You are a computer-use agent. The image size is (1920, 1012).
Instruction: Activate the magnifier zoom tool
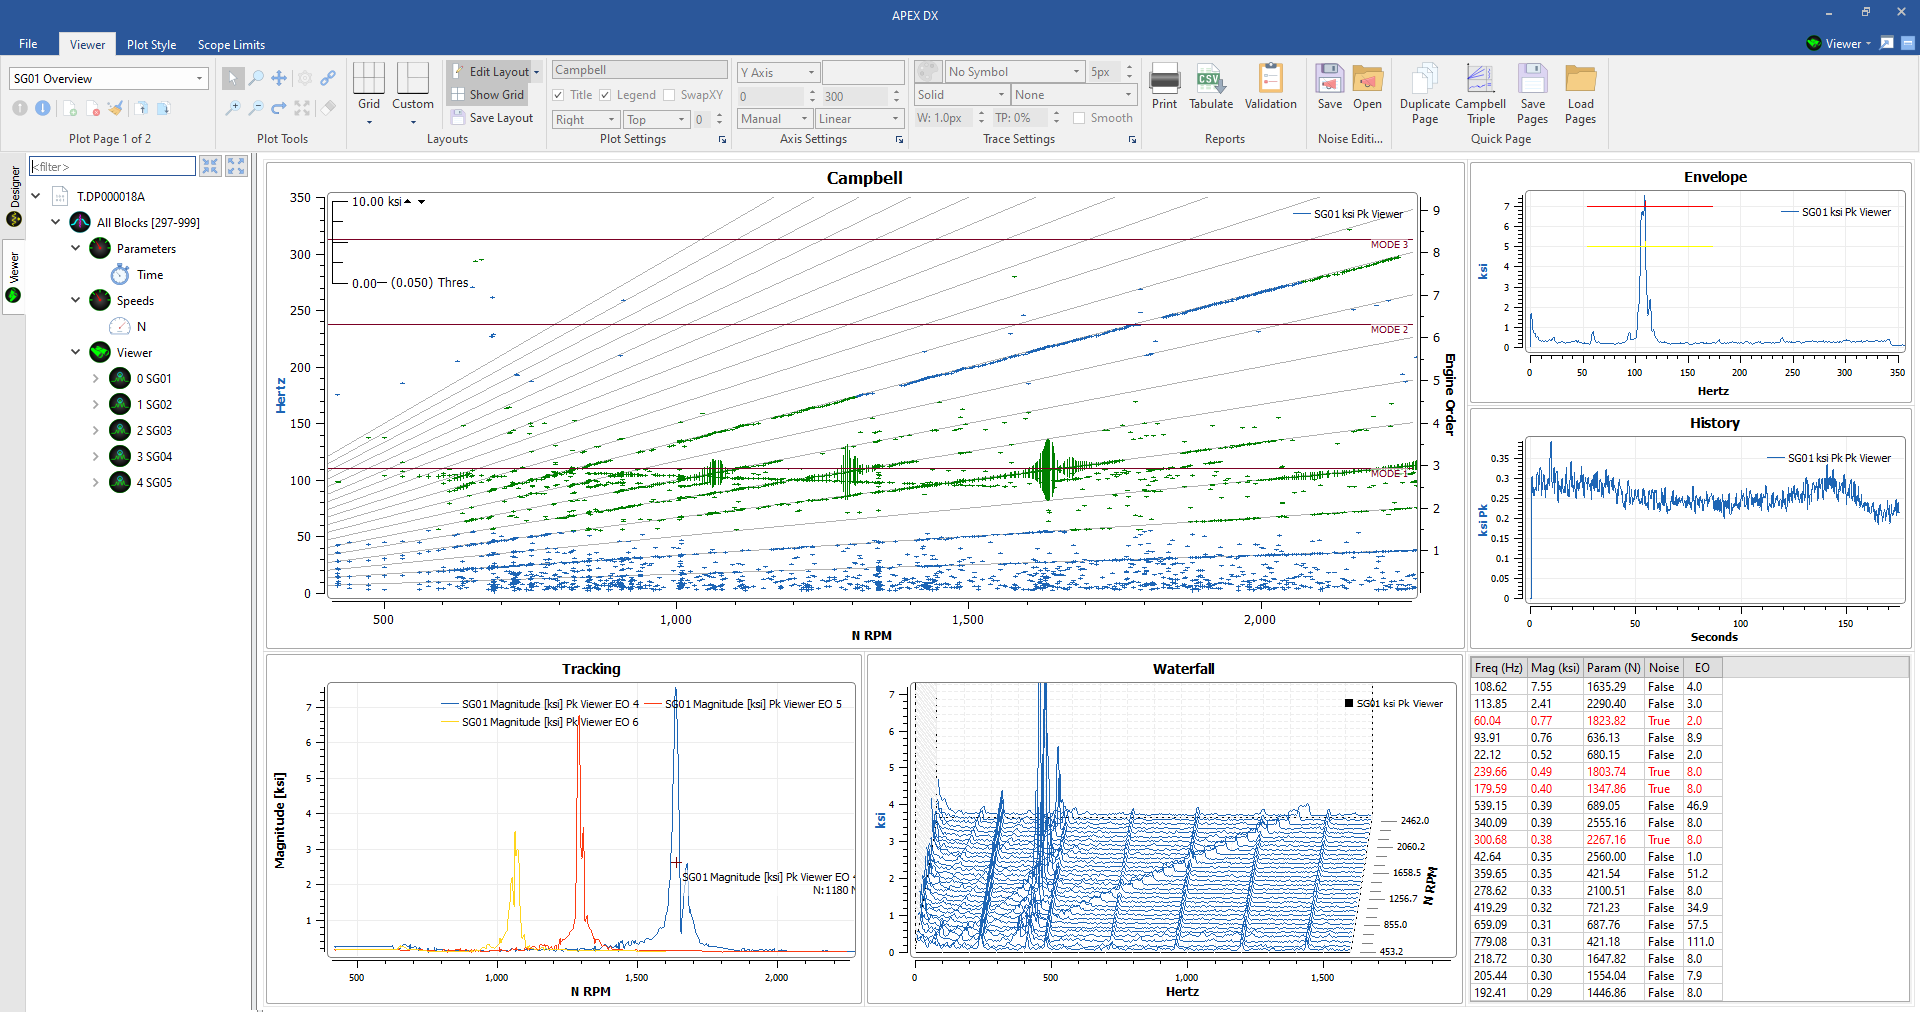tap(256, 78)
